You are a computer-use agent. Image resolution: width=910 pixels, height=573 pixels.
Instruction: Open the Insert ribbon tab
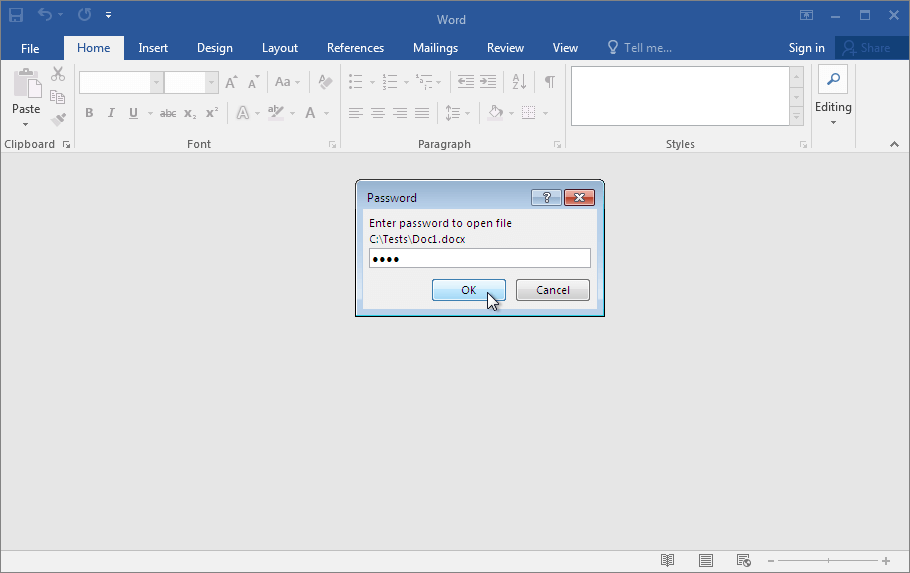pos(153,48)
